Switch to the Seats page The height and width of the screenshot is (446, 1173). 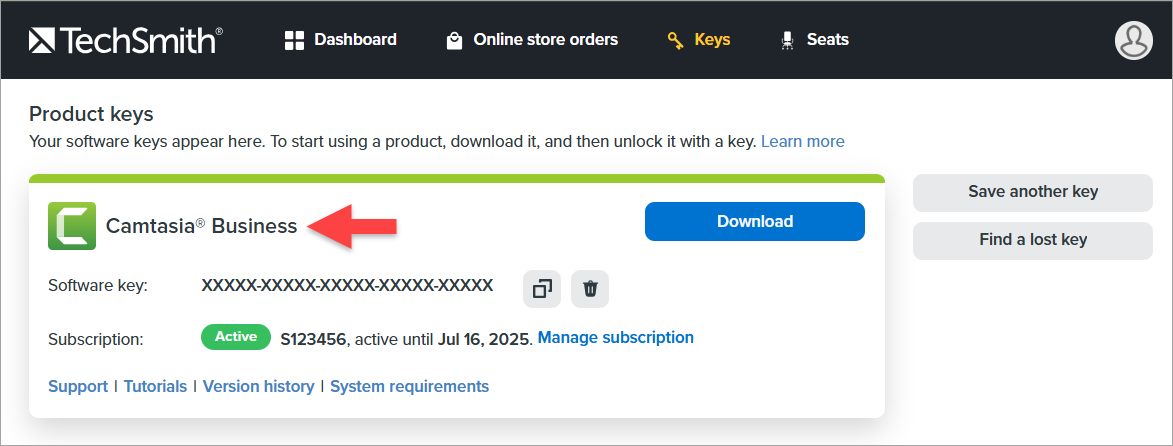[x=827, y=40]
